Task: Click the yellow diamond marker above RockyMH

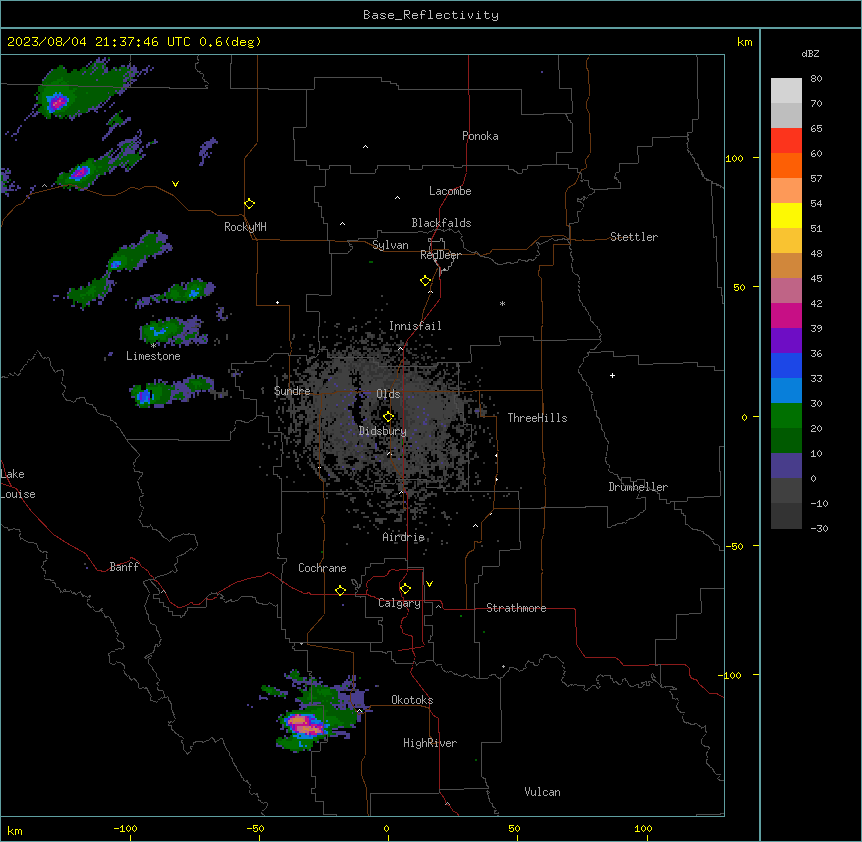Action: [x=249, y=203]
